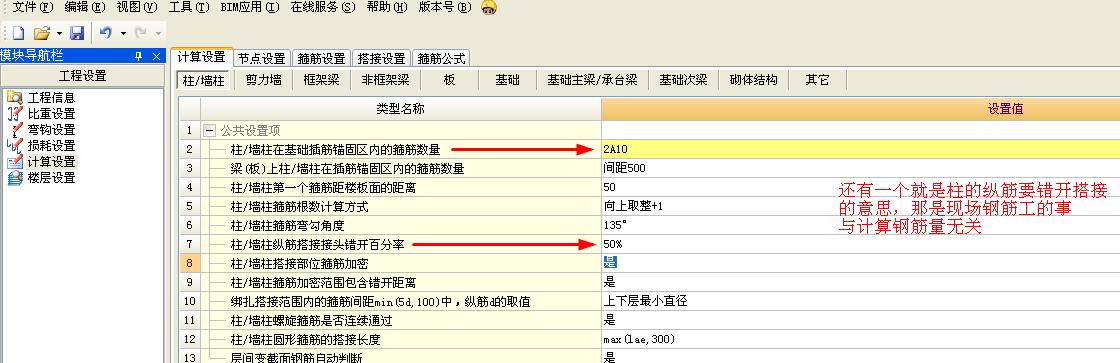
Task: Open the 文件(F) menu
Action: [33, 7]
